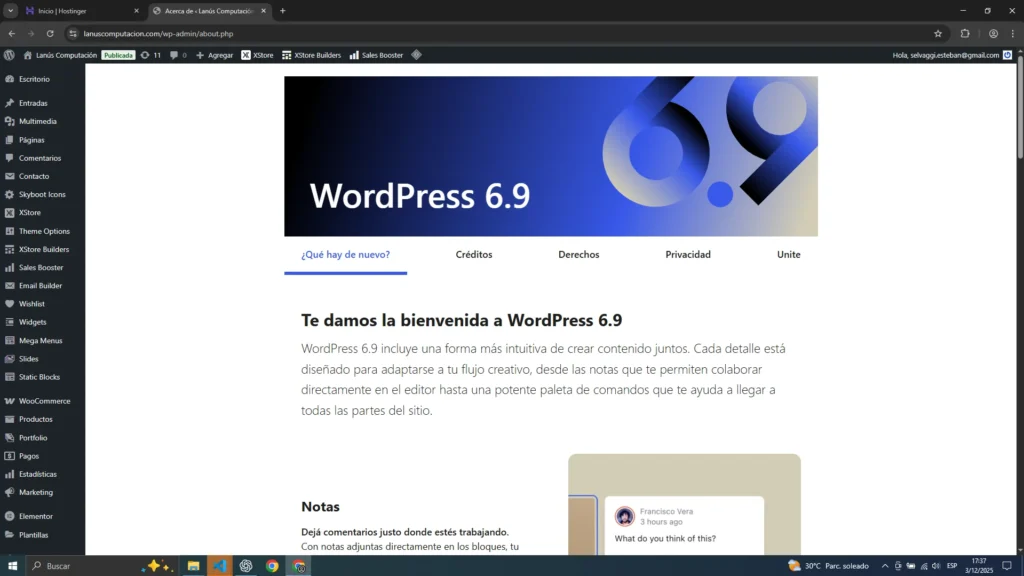
Task: Bookmark this page with the star icon
Action: pos(938,33)
